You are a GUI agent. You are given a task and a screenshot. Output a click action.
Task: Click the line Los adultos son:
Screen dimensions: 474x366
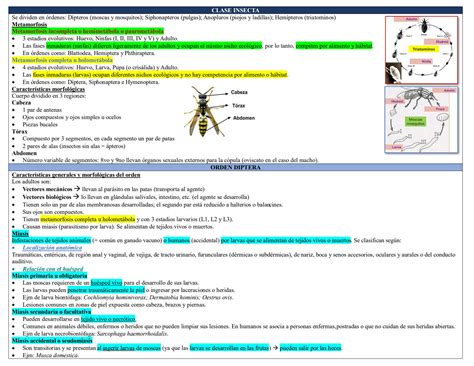pyautogui.click(x=31, y=182)
